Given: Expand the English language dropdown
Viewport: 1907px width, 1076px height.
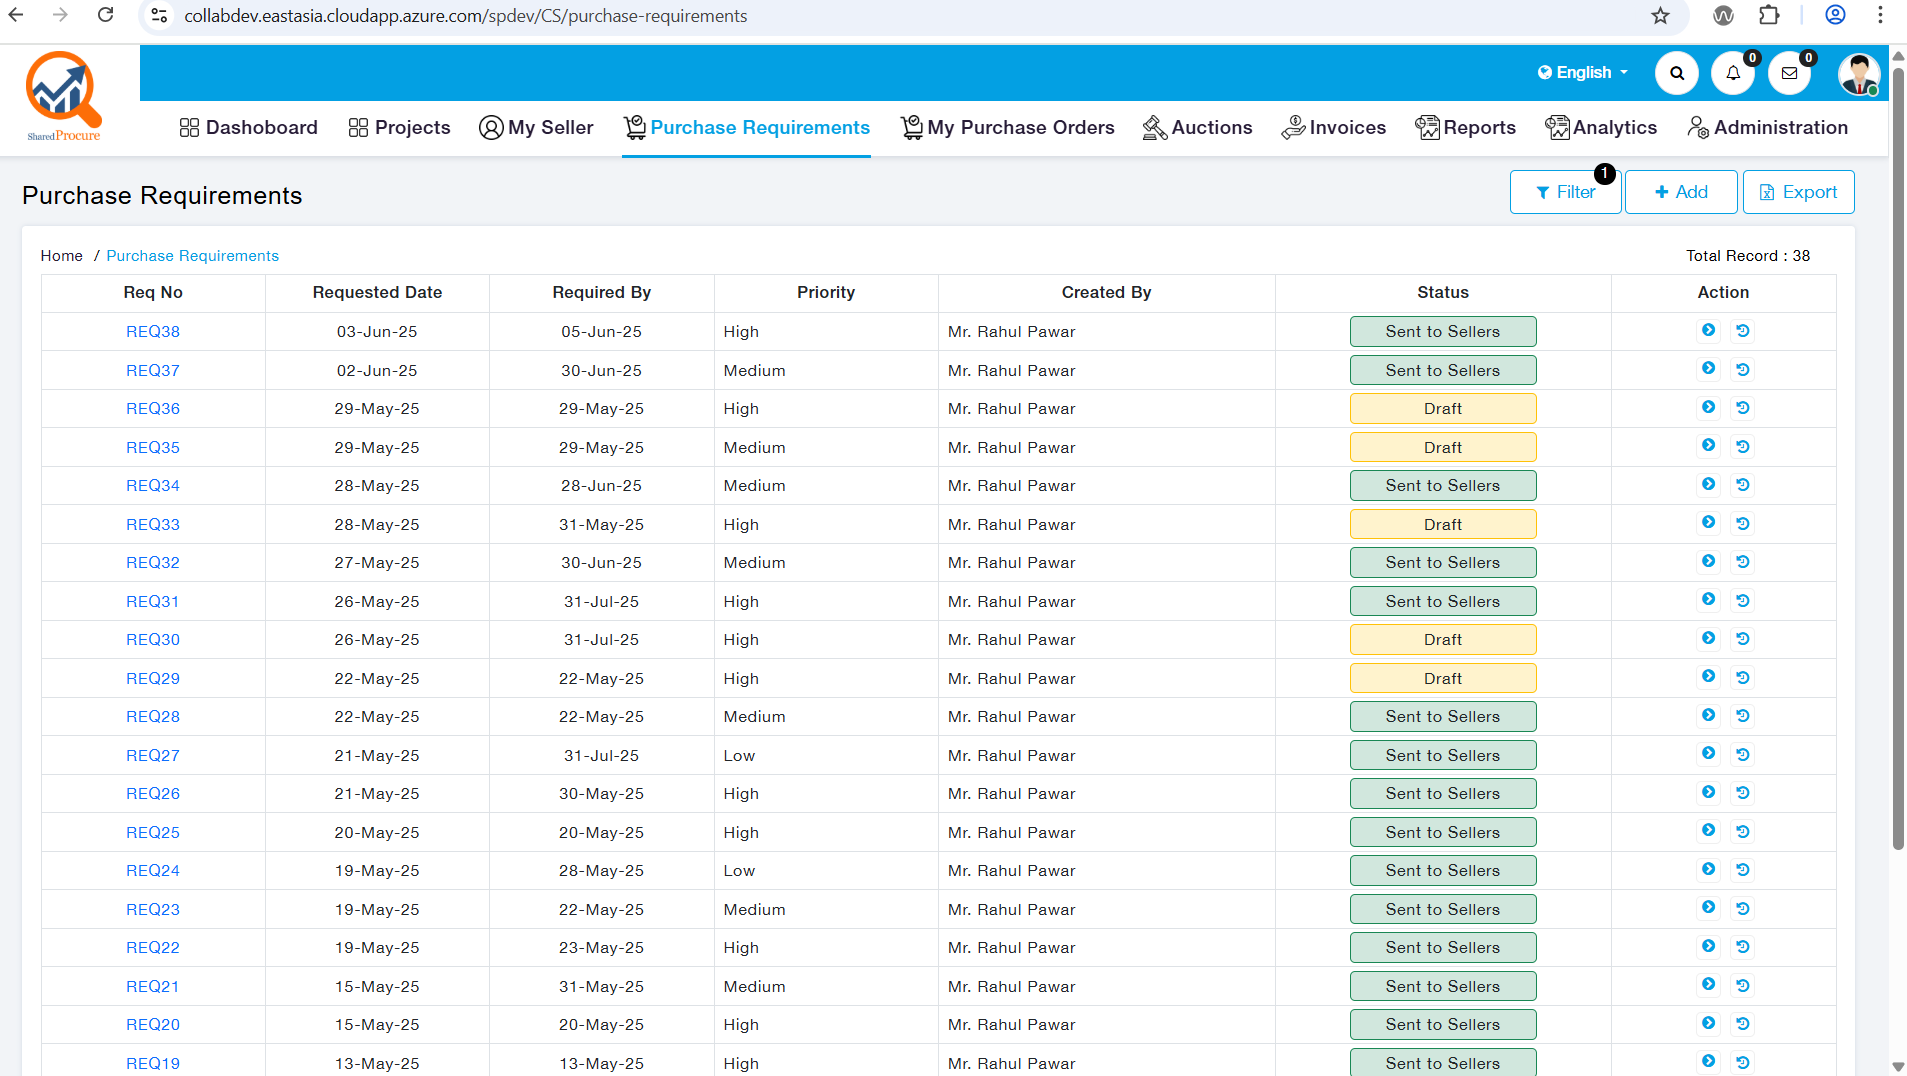Looking at the screenshot, I should (1583, 73).
